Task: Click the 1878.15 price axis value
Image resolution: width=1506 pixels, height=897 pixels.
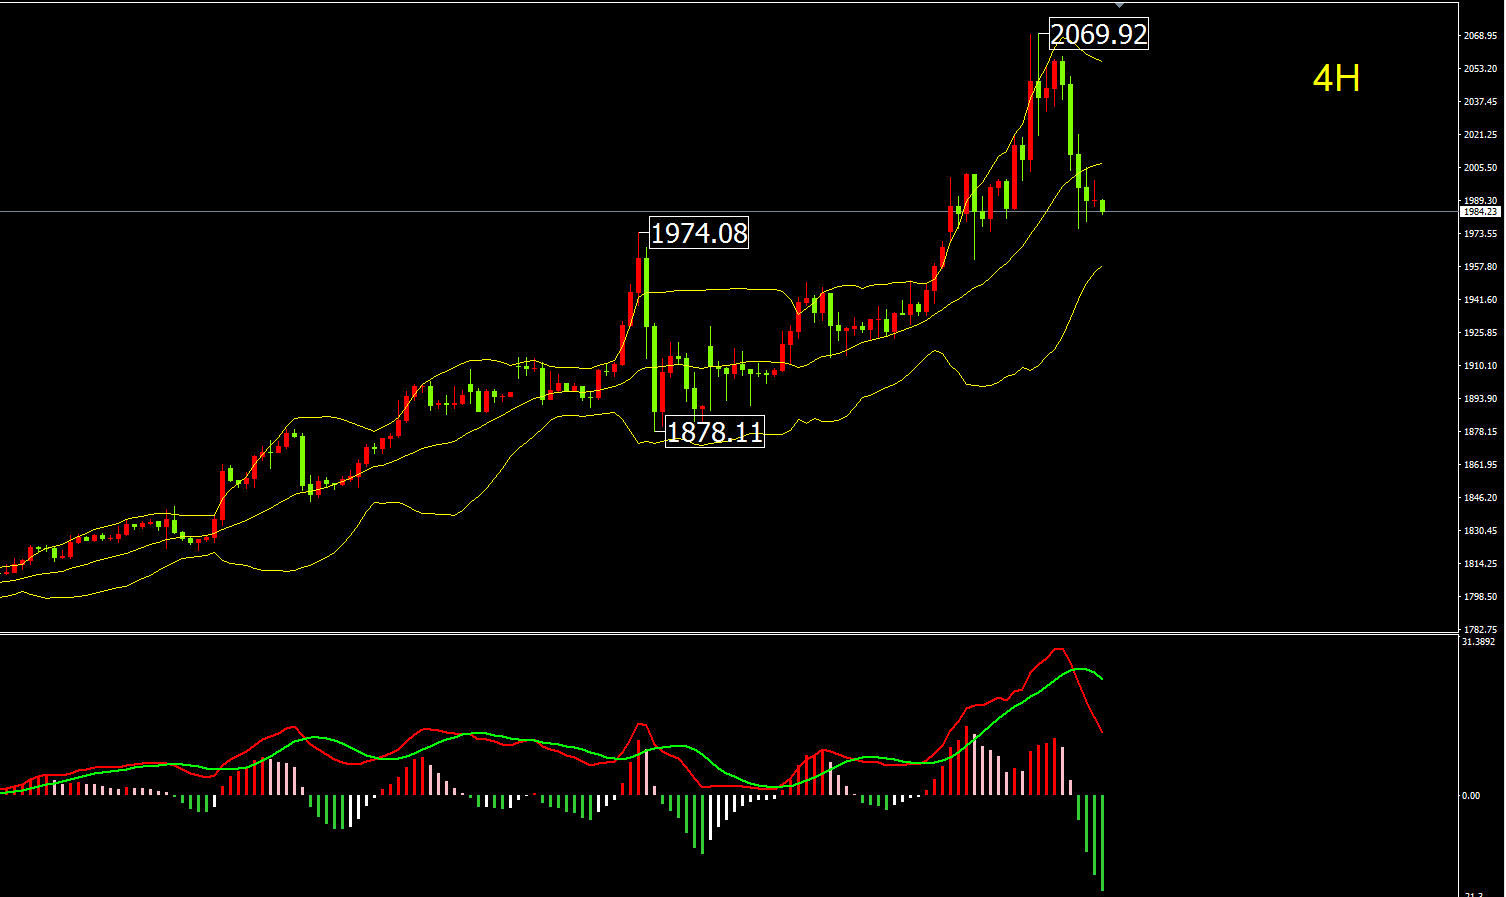Action: point(1480,432)
